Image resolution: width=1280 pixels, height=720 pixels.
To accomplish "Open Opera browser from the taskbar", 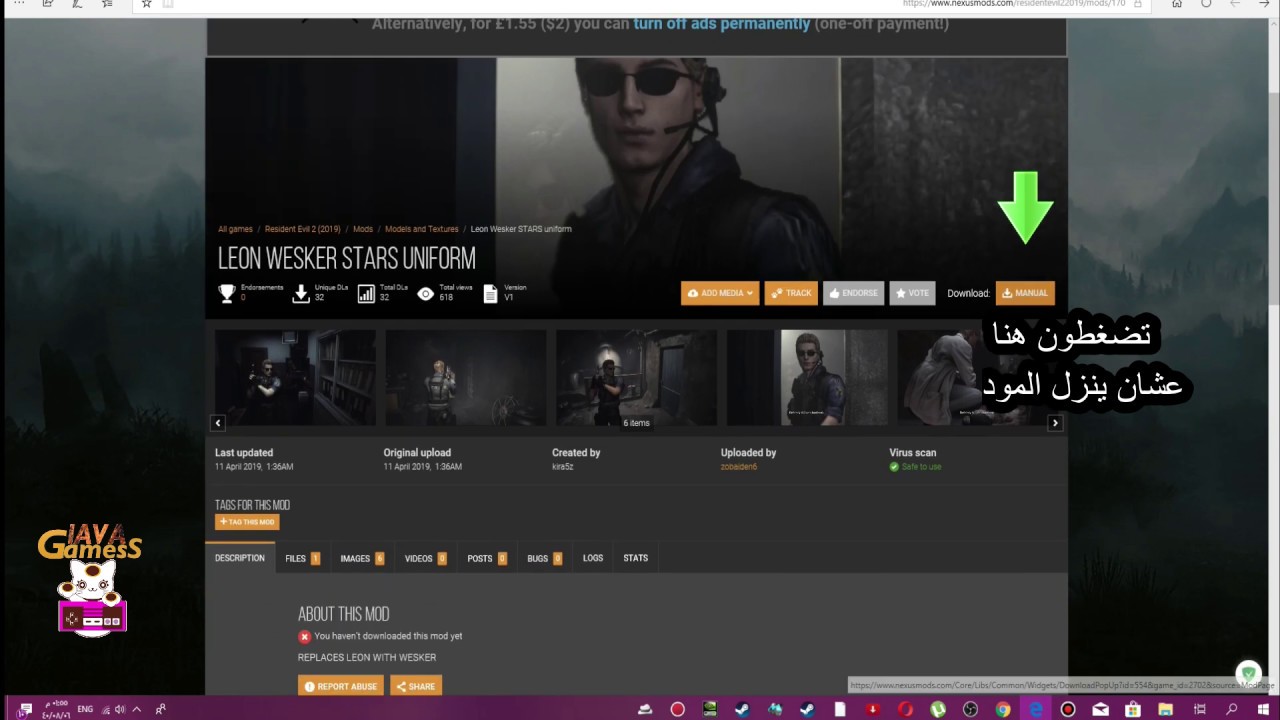I will coord(905,709).
